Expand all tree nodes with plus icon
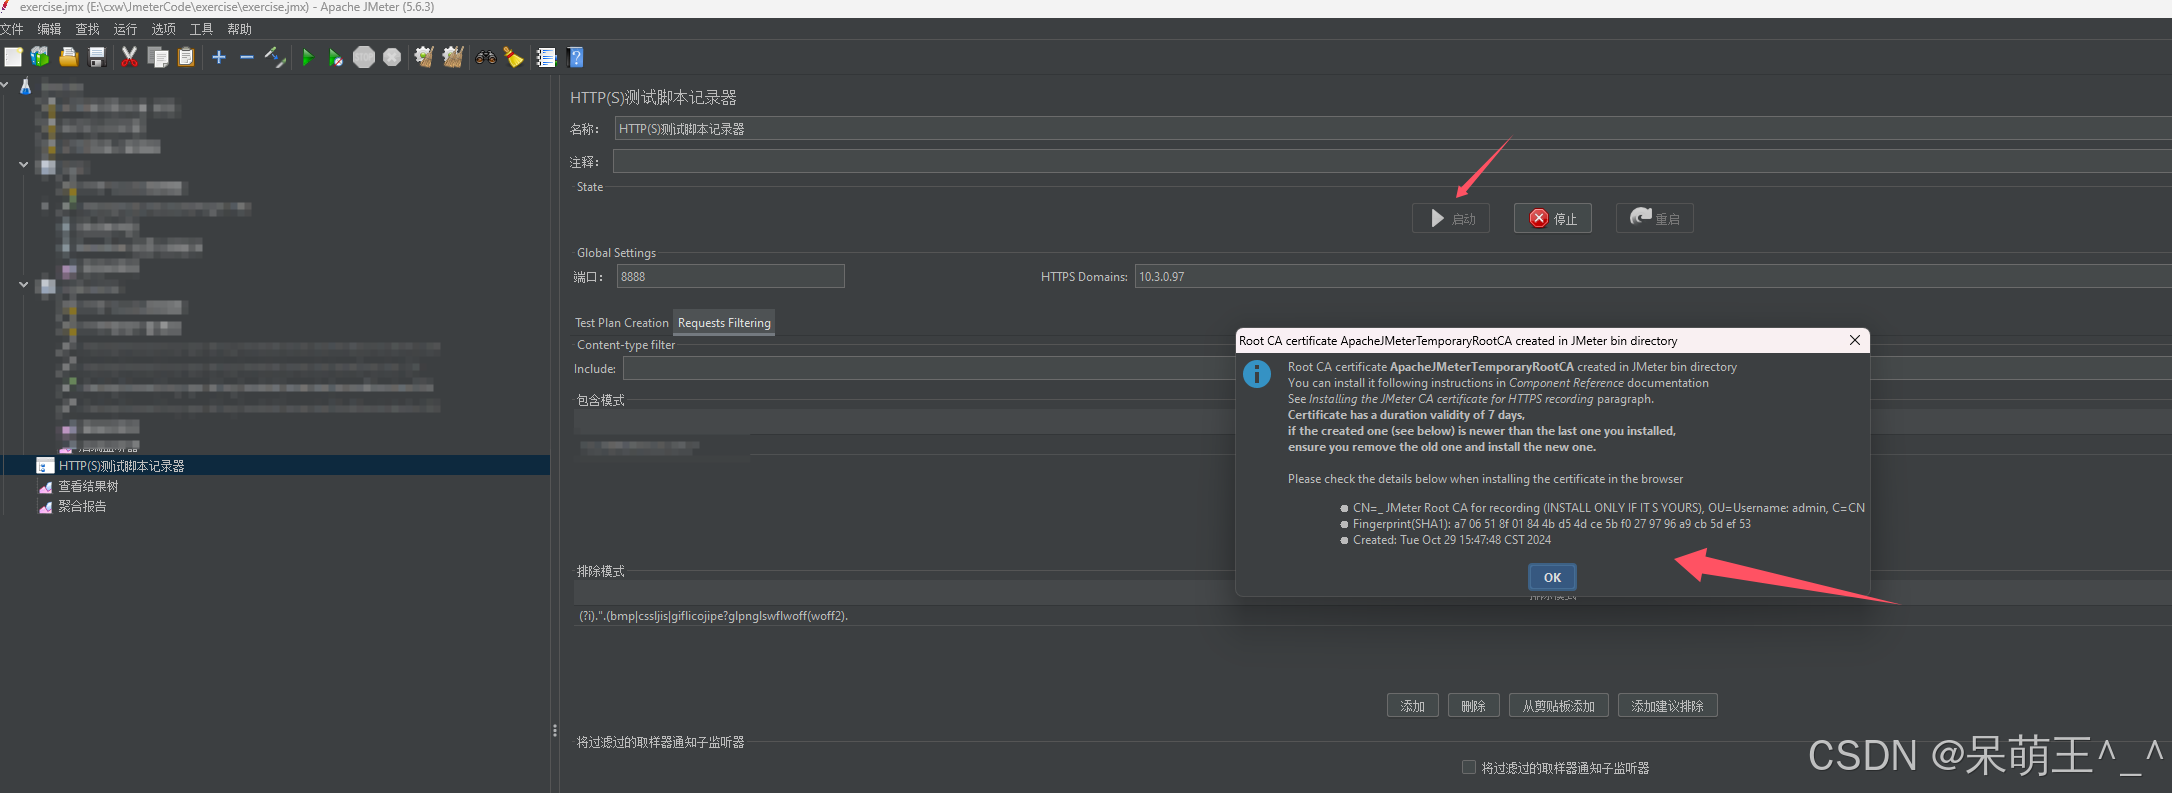The image size is (2172, 793). click(219, 57)
